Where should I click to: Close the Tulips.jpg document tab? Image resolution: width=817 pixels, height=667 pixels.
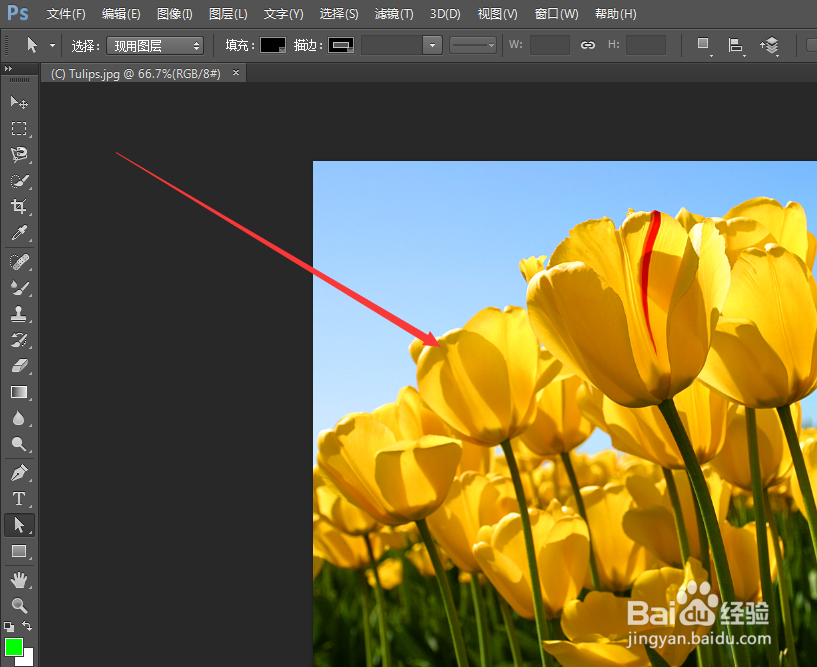[236, 72]
